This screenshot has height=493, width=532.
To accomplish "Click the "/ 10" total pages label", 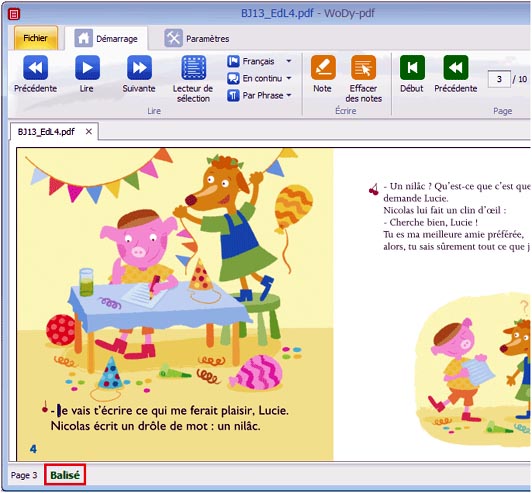I will pos(519,79).
